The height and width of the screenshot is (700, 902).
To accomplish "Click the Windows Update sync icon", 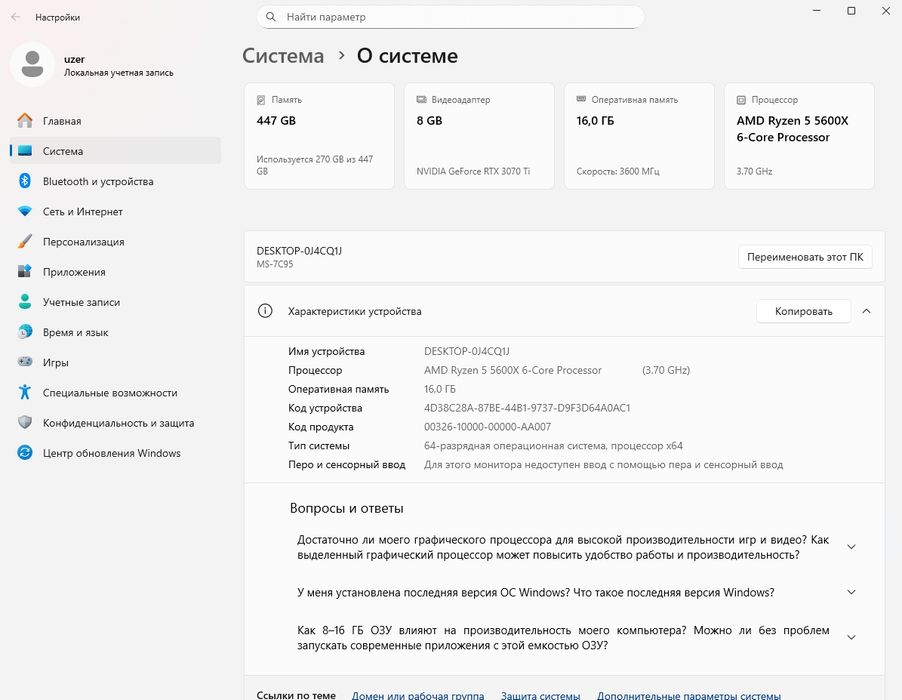I will click(x=25, y=453).
